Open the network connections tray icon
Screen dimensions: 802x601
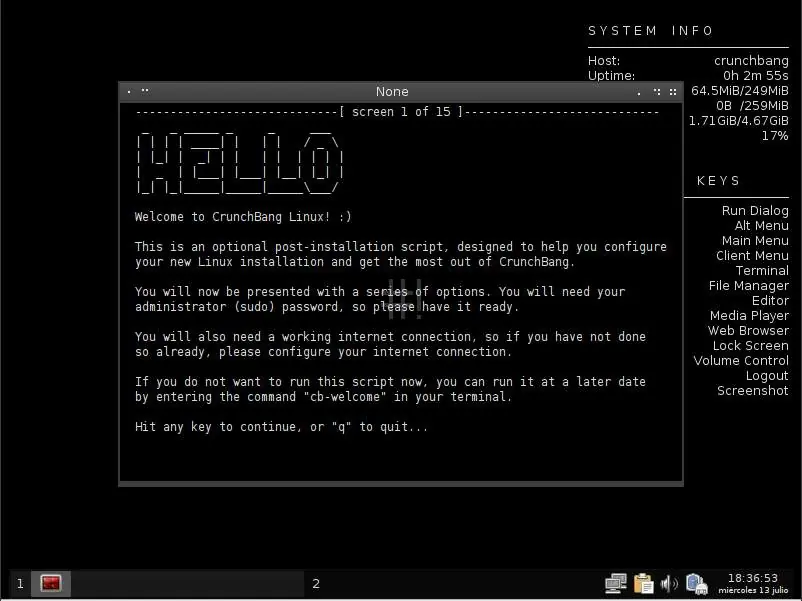tap(615, 583)
